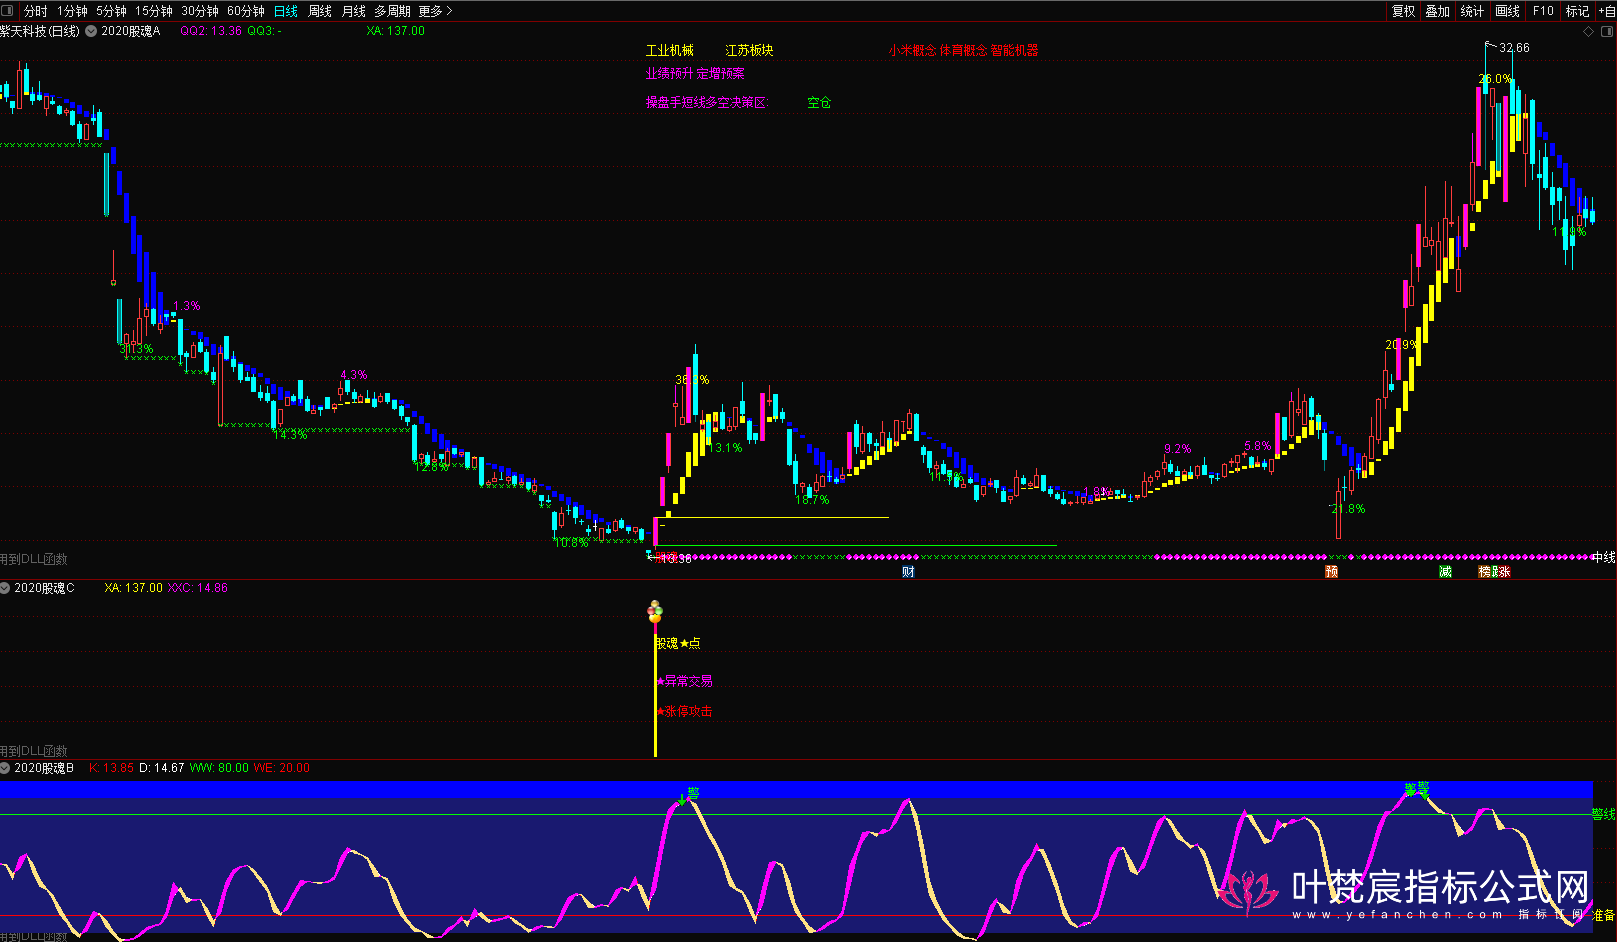Click the QQ2: 13.36 value
The image size is (1617, 942).
[x=211, y=31]
